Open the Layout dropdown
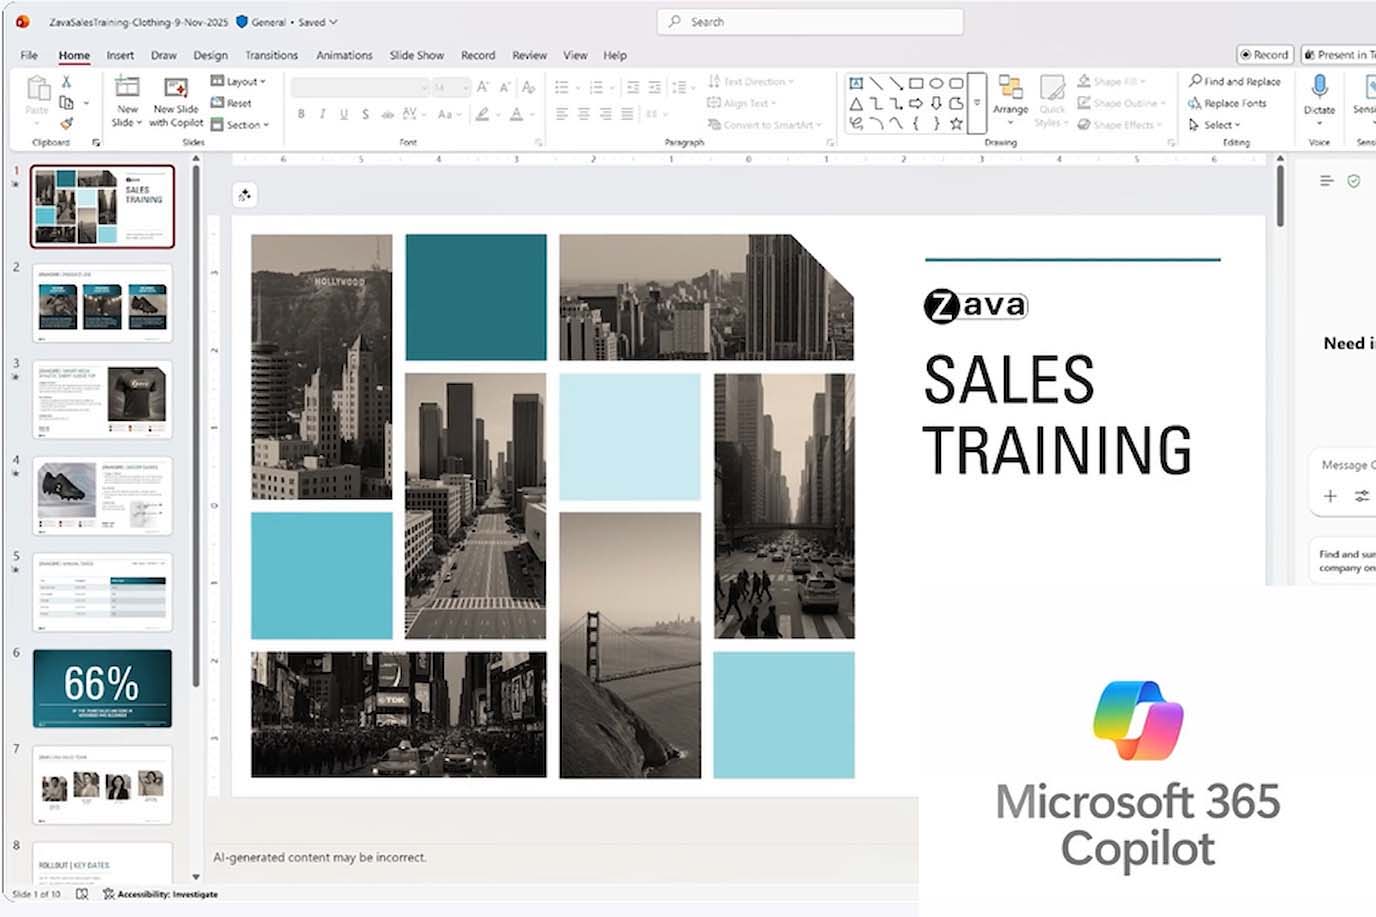The image size is (1376, 917). (x=239, y=81)
